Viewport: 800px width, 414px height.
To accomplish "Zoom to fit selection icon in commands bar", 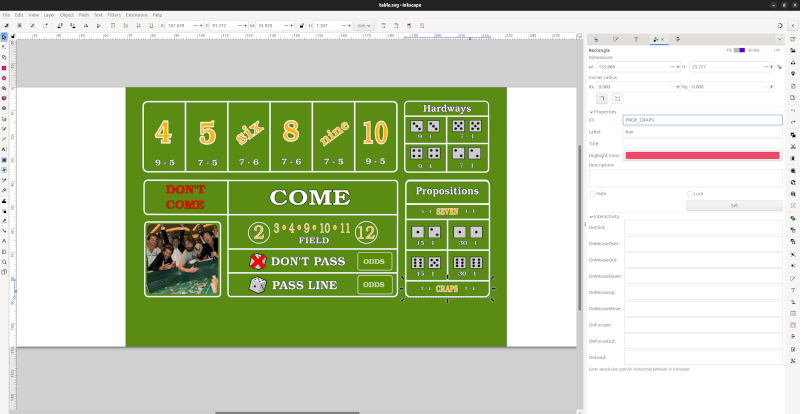I will (793, 171).
